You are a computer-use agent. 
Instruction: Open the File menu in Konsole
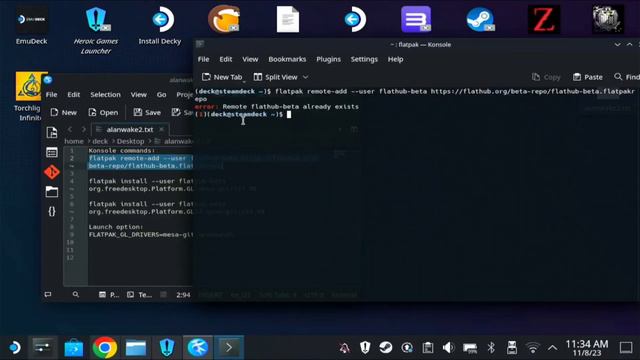(203, 59)
